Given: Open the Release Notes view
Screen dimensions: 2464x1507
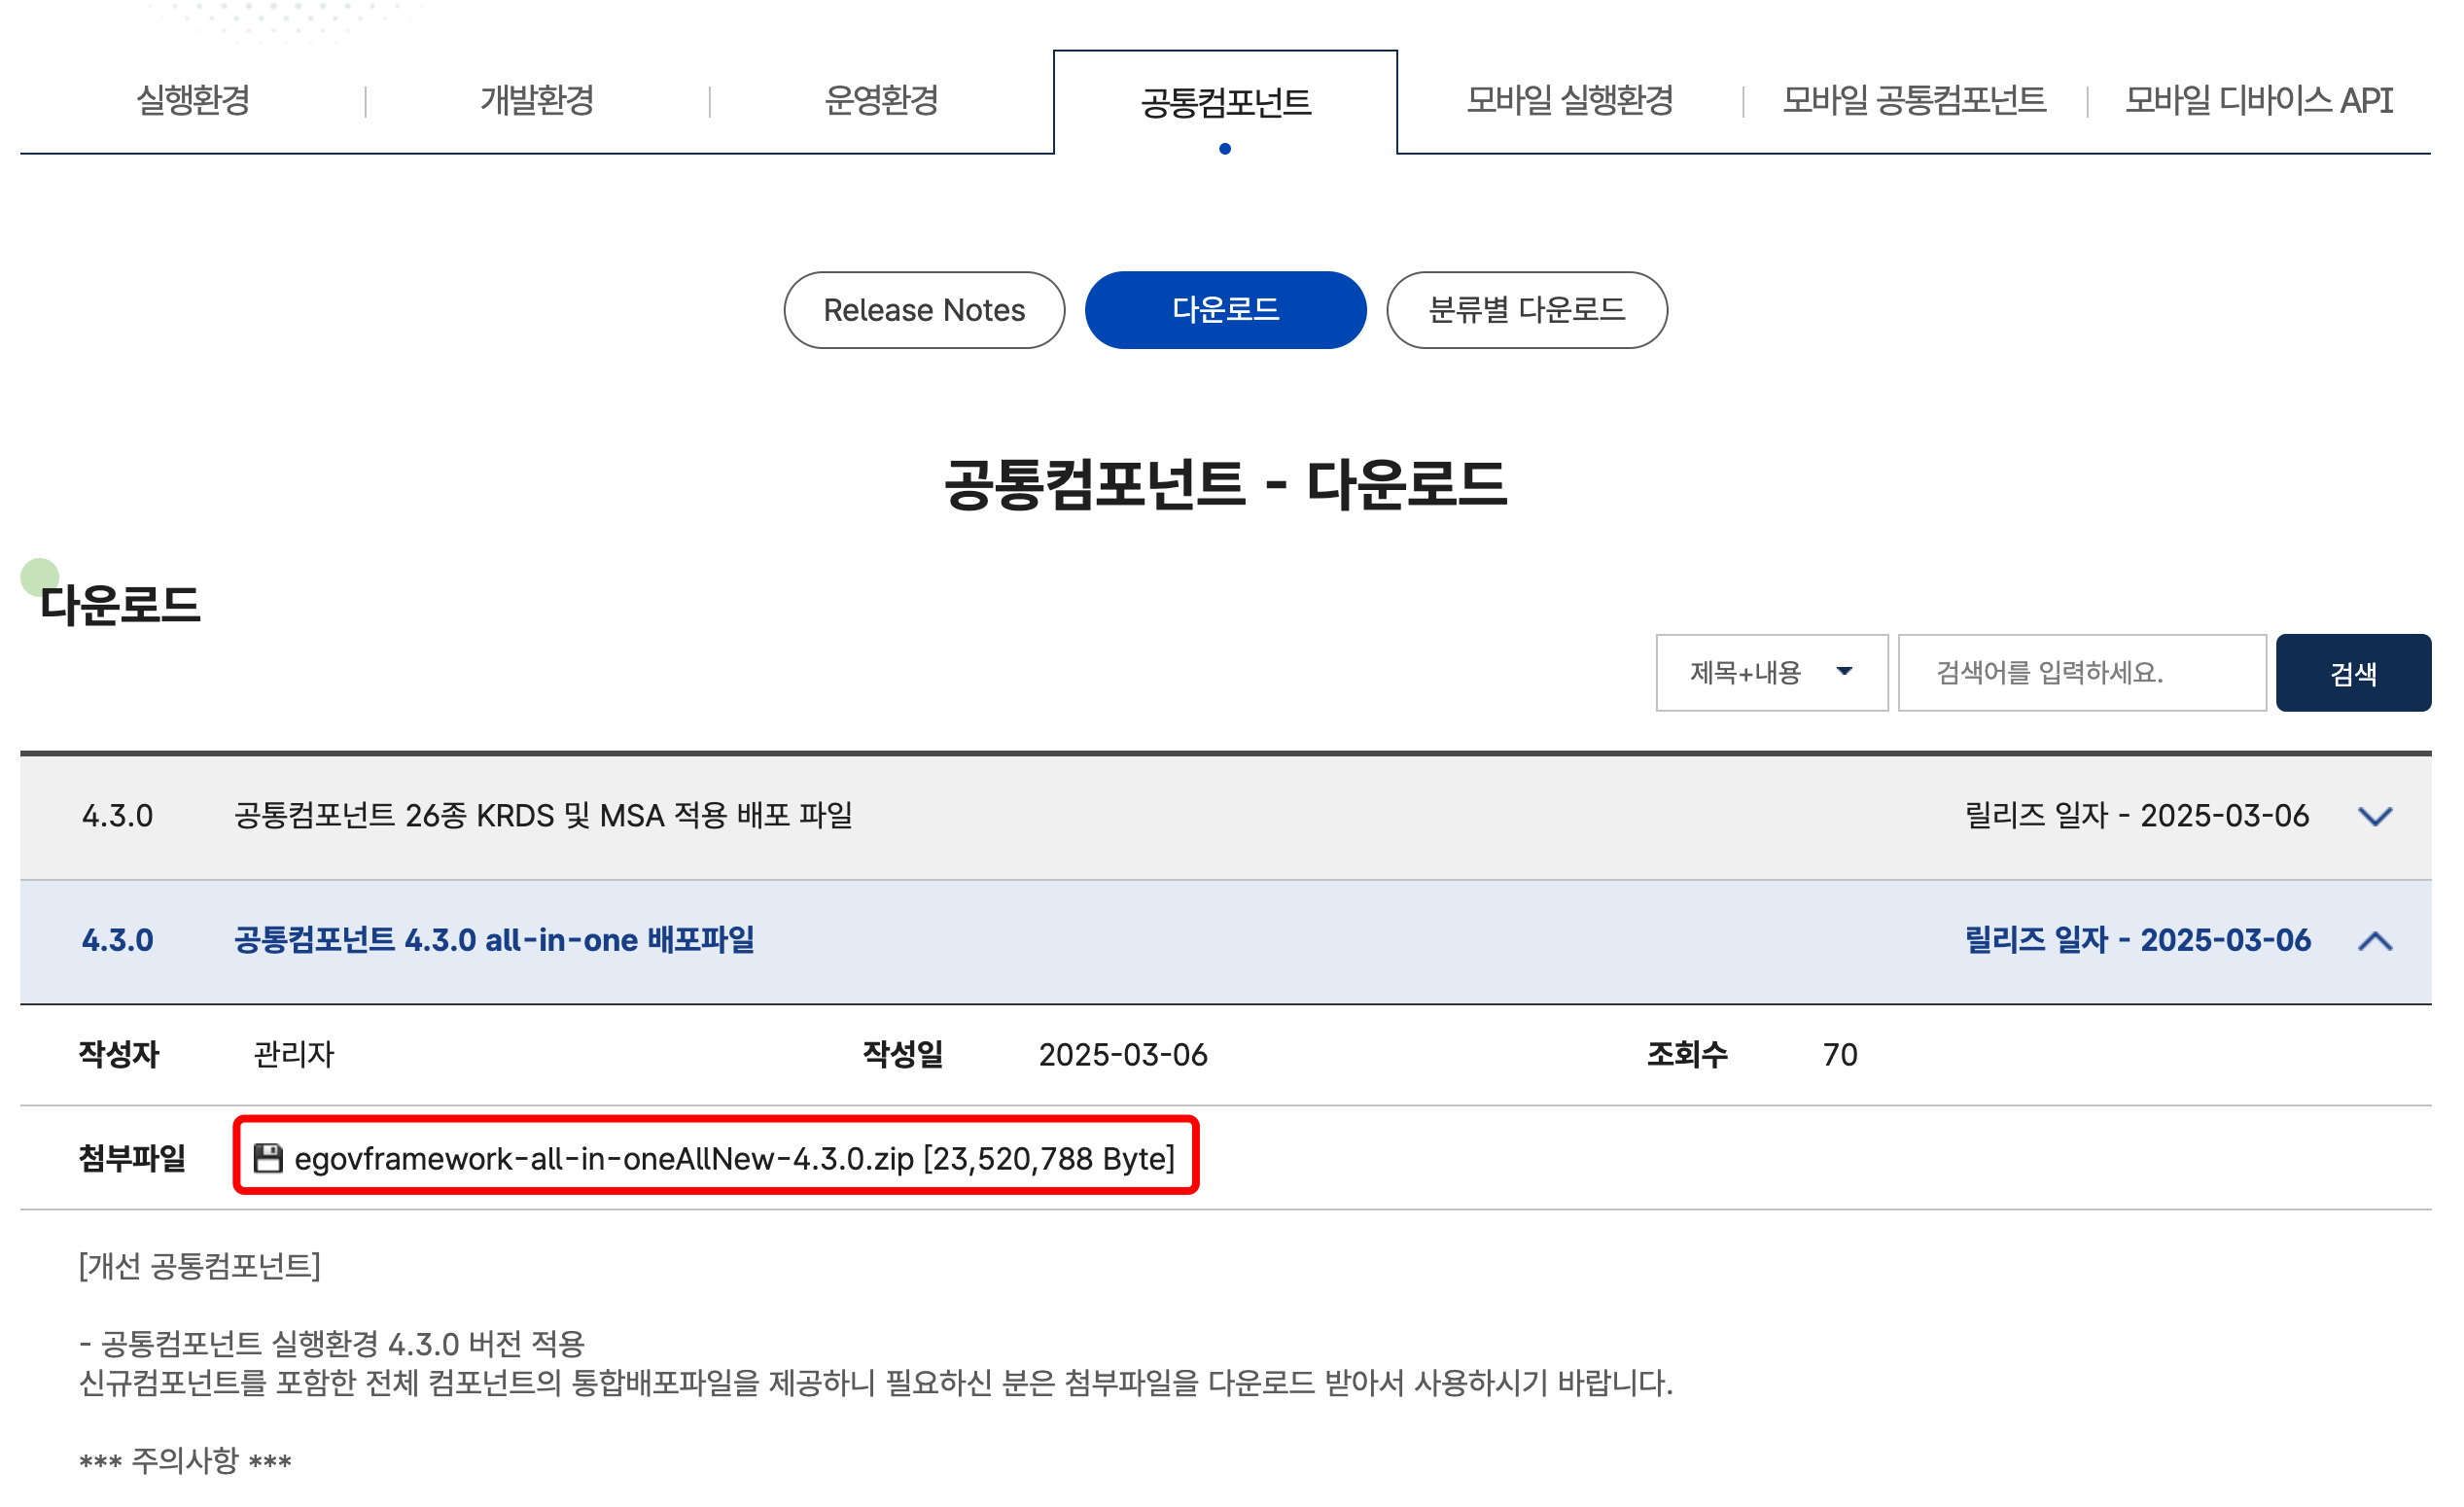Looking at the screenshot, I should [923, 310].
